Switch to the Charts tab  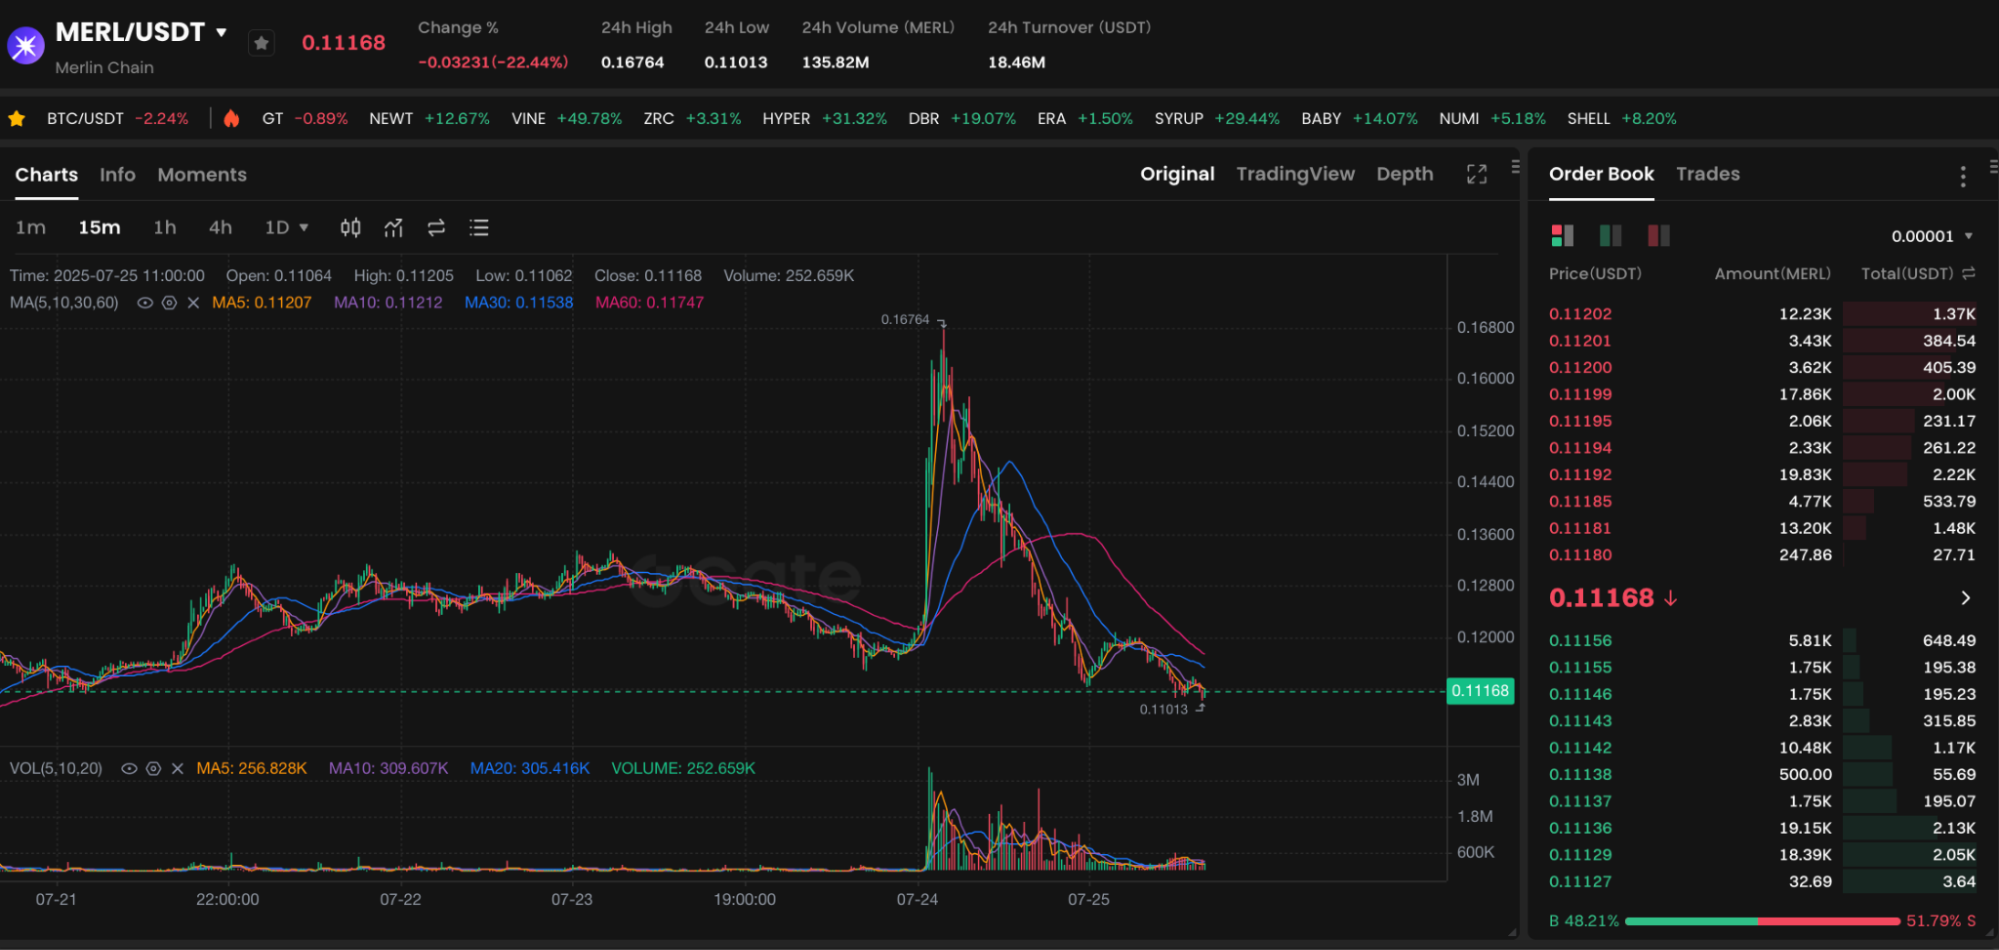pos(46,175)
